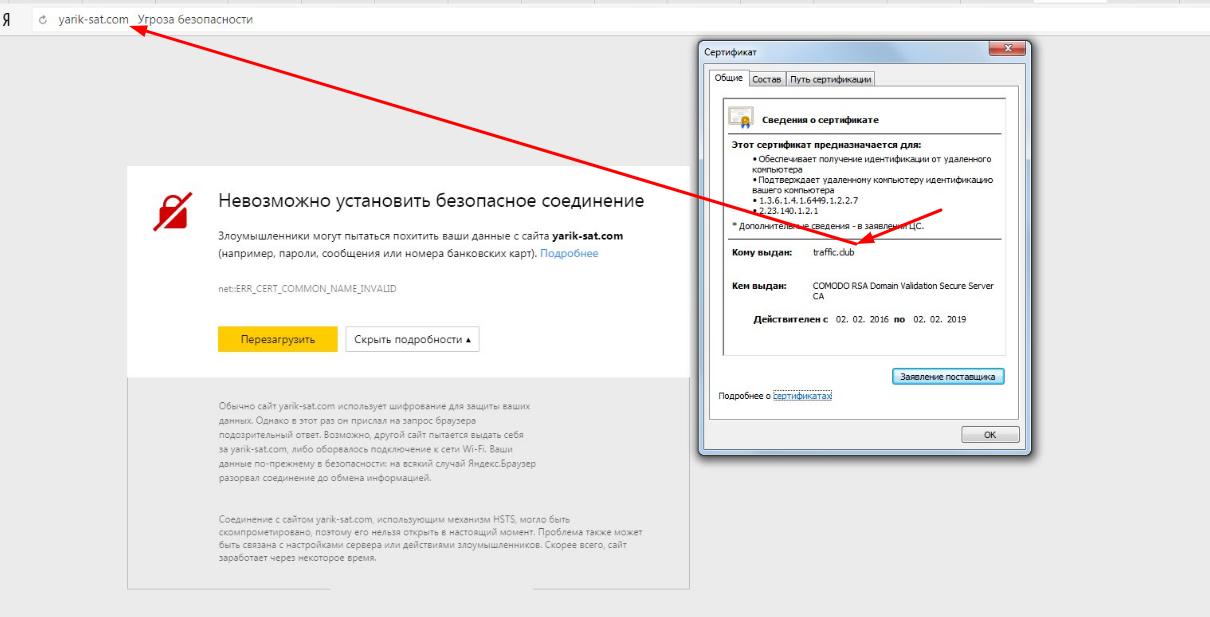Open the Состав tab
This screenshot has width=1210, height=617.
click(x=766, y=79)
